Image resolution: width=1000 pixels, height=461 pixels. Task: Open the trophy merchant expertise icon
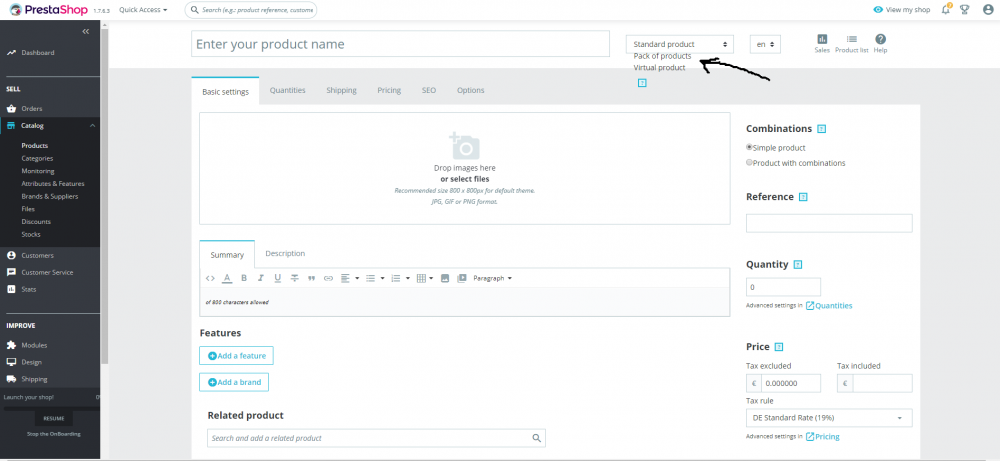tap(964, 10)
